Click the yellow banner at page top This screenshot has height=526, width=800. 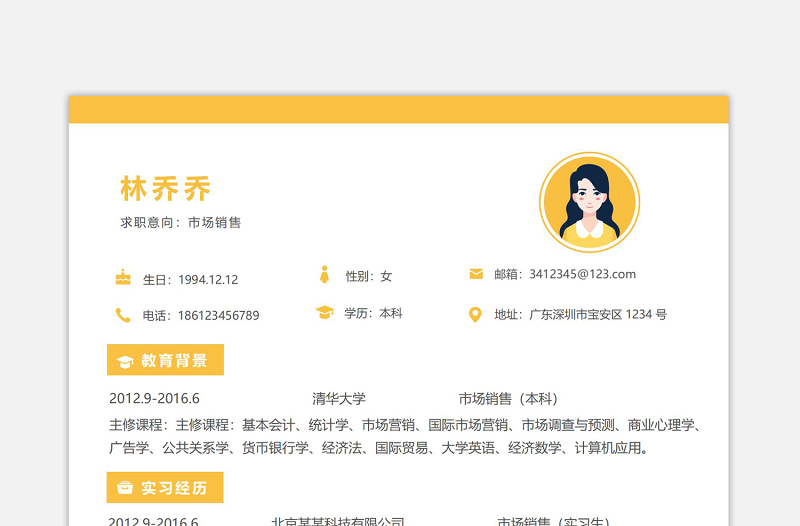coord(398,109)
